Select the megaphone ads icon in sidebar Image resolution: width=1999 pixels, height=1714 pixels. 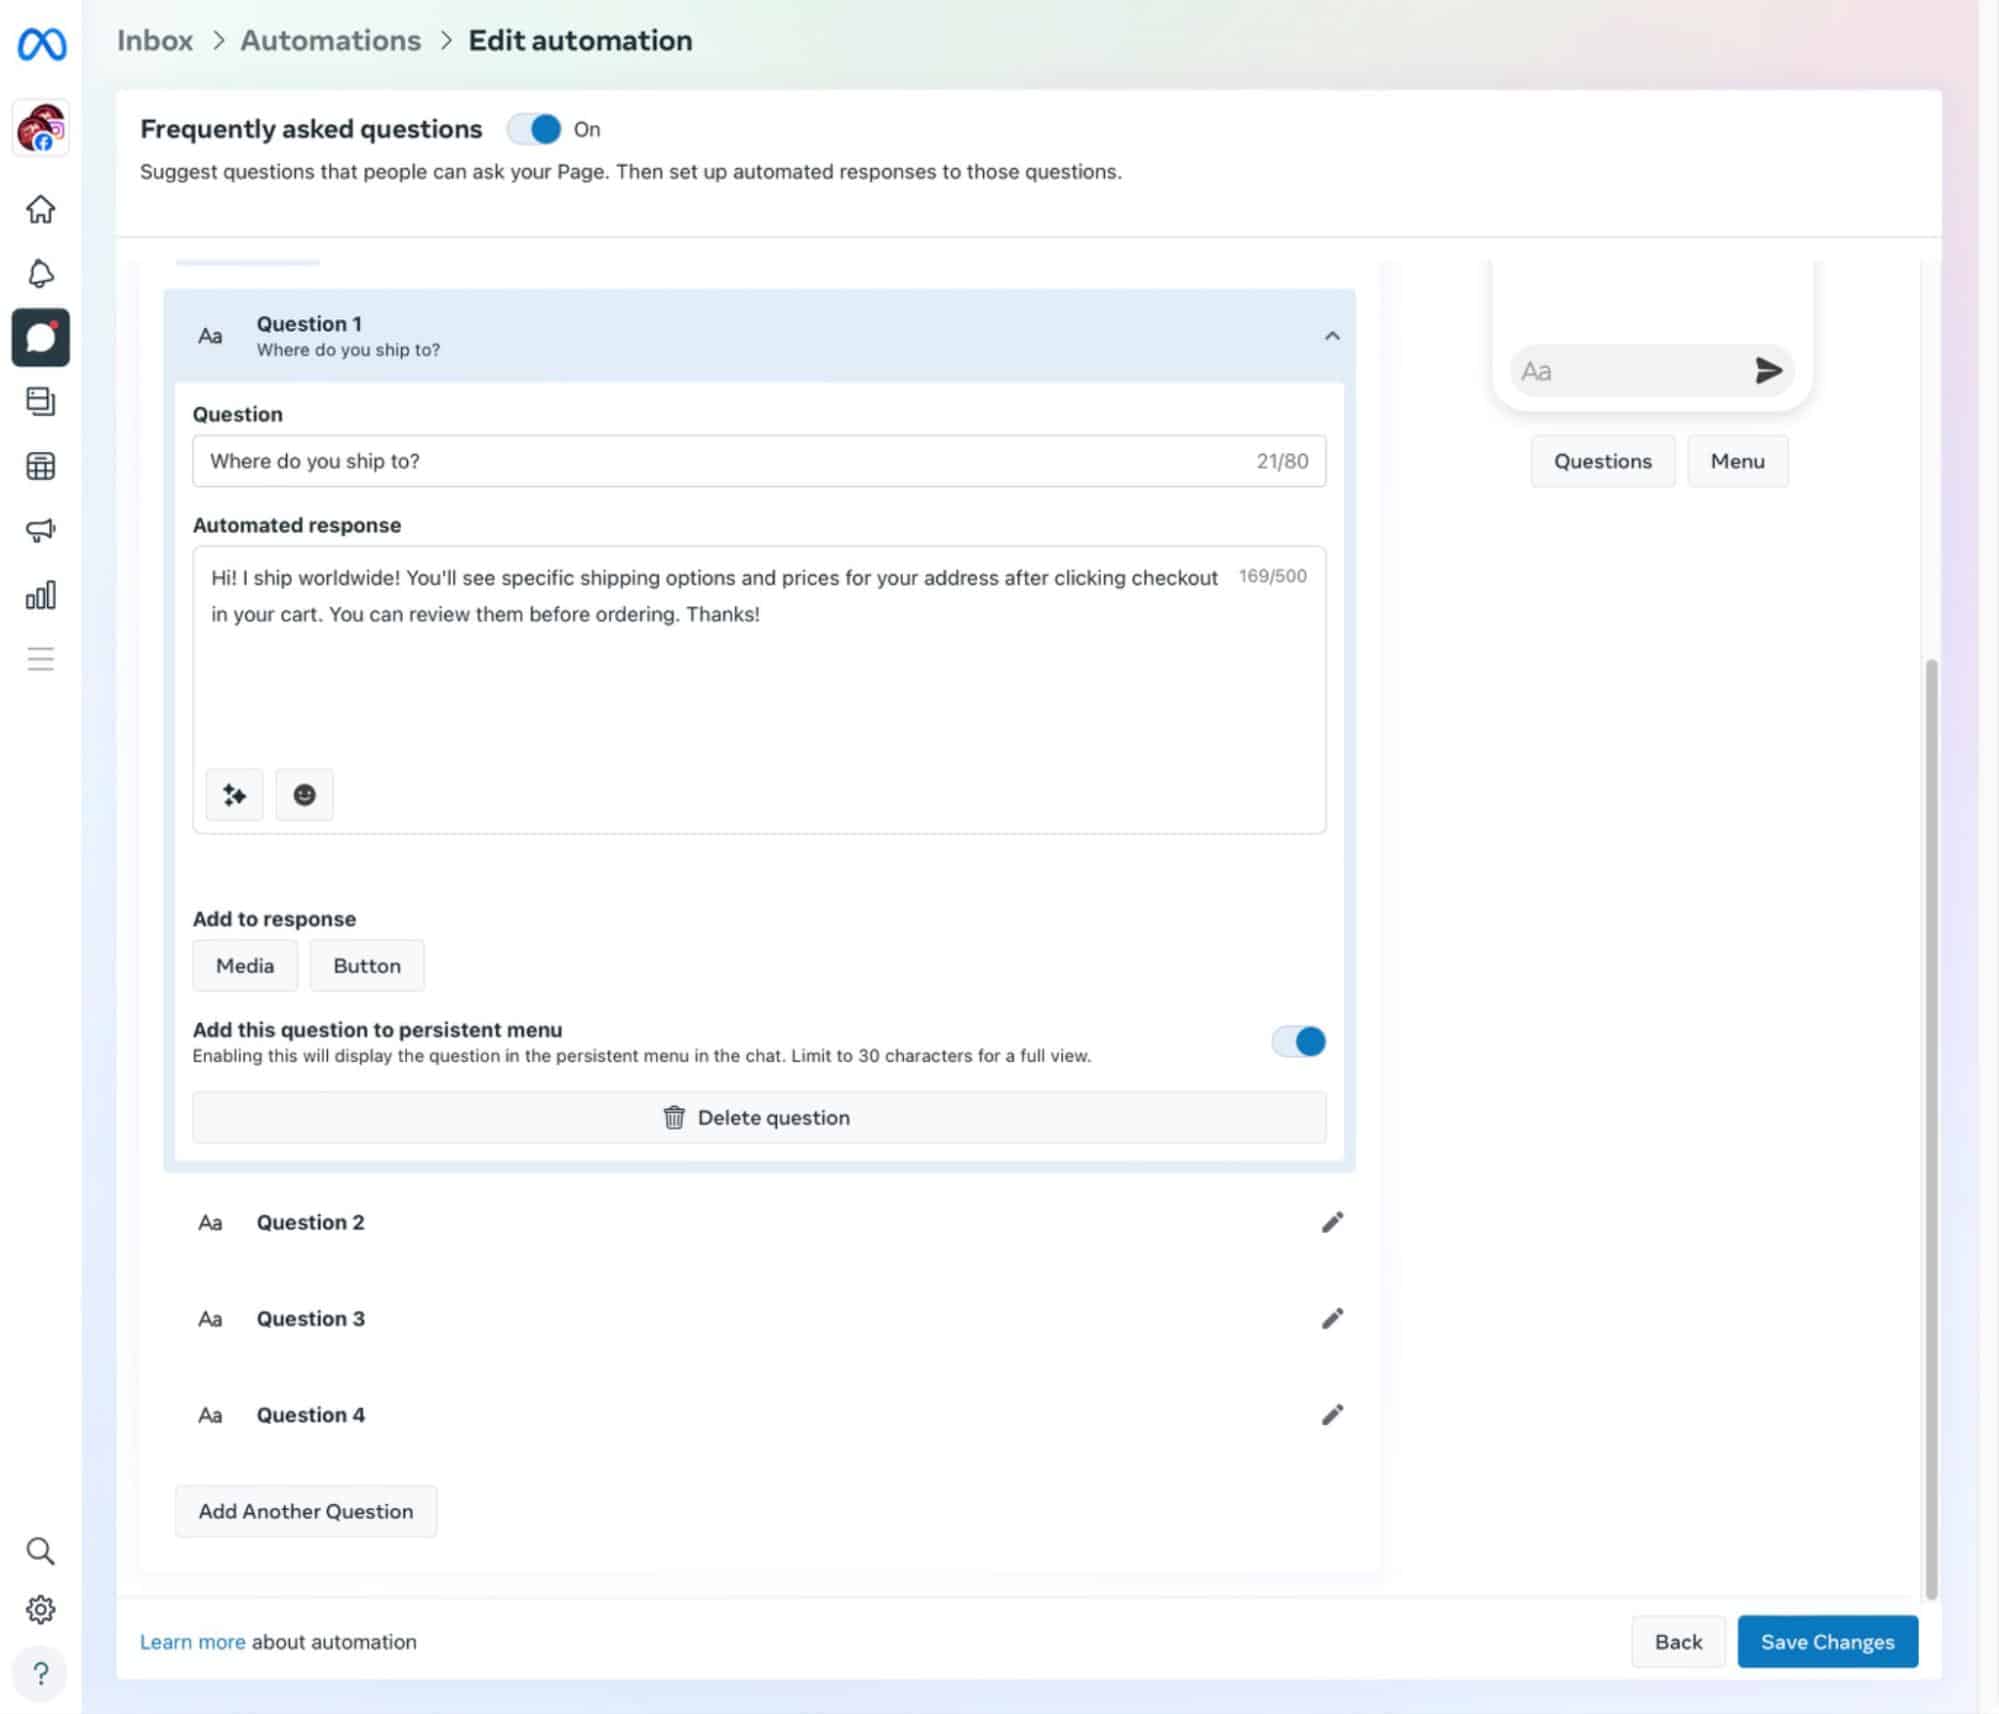40,531
